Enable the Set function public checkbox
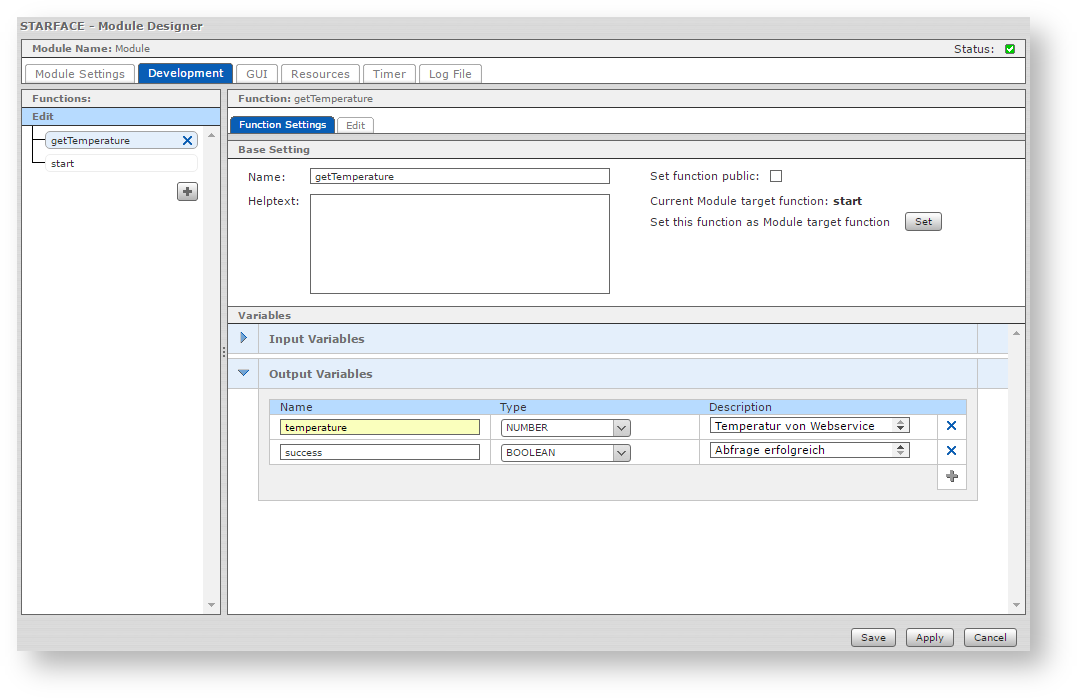 [776, 177]
